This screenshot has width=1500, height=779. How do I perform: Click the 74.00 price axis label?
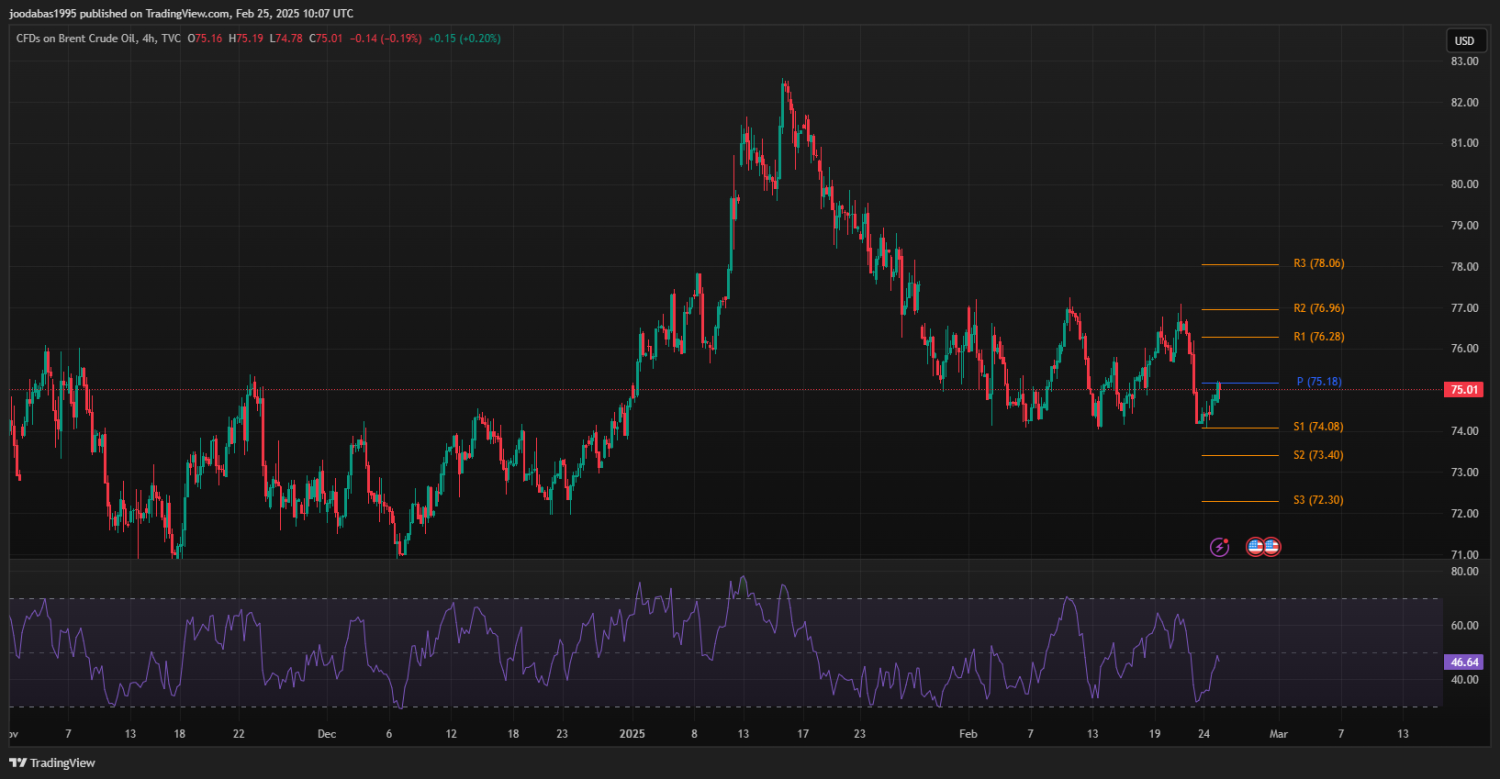click(1464, 431)
